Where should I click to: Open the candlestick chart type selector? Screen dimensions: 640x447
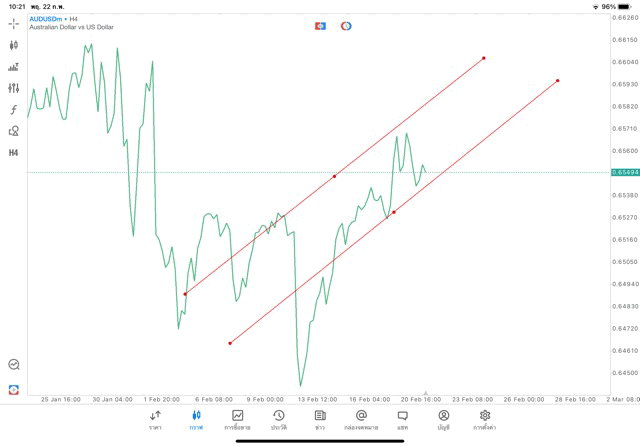coord(14,46)
